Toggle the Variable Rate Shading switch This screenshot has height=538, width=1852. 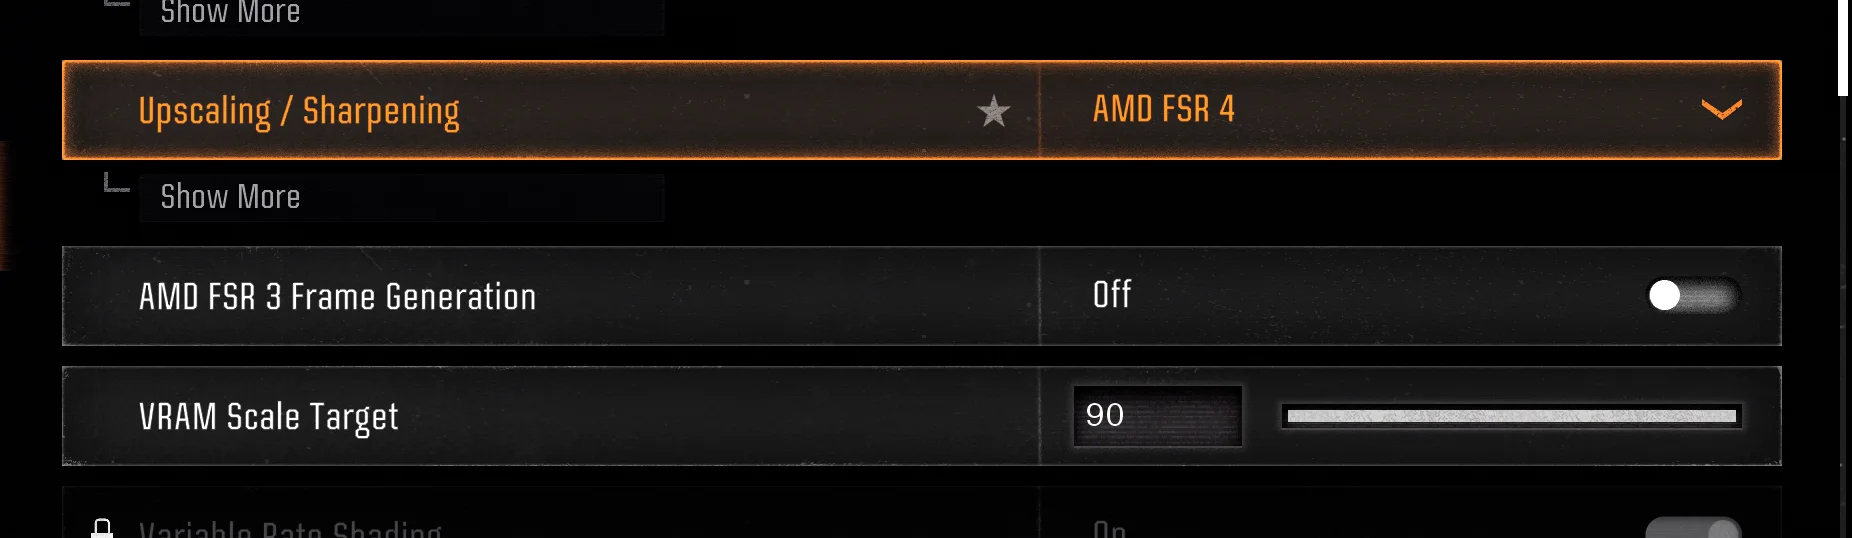(1693, 528)
